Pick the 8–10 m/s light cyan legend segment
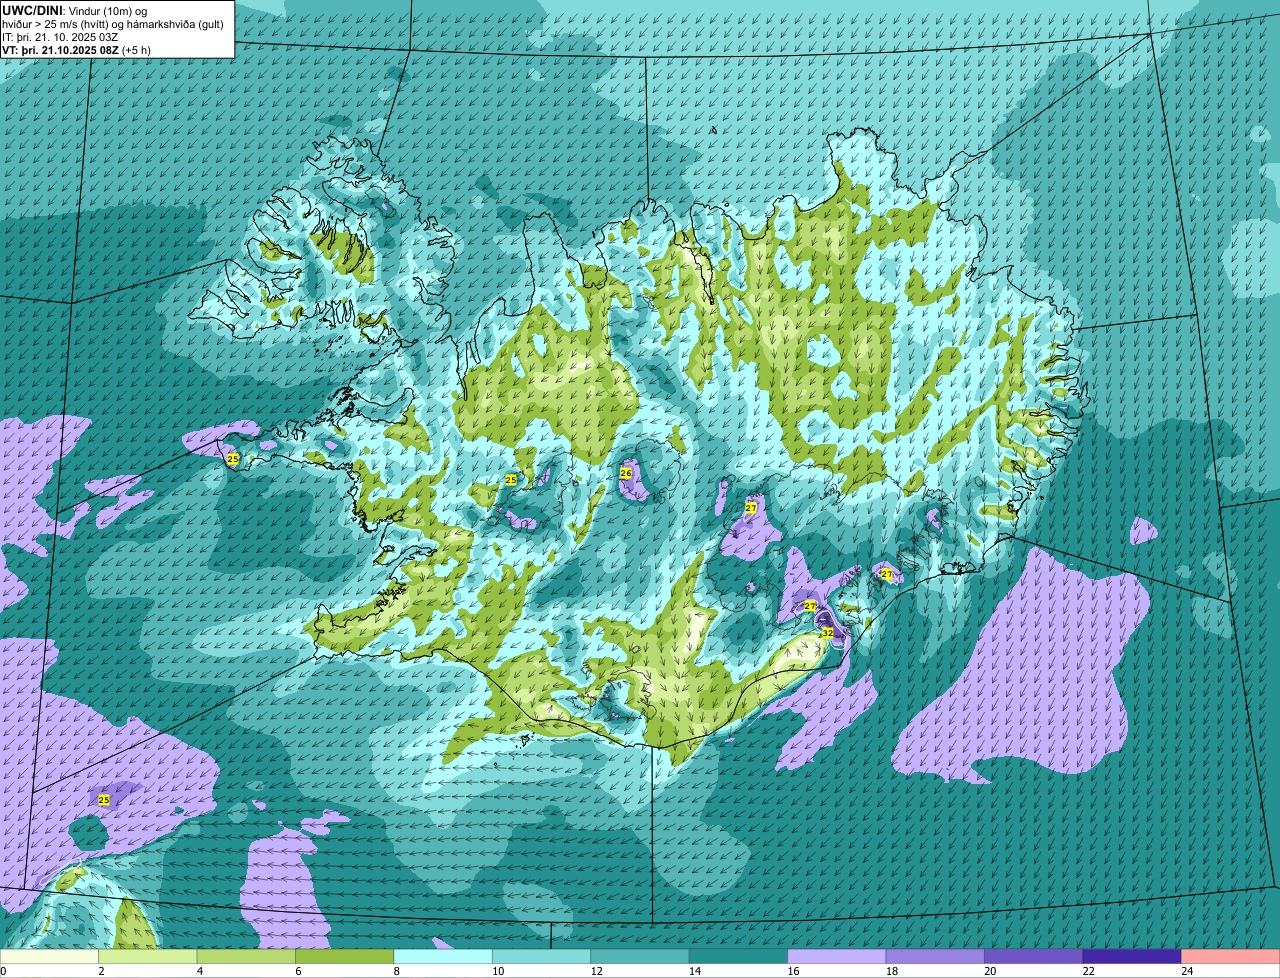1280x978 pixels. point(443,956)
